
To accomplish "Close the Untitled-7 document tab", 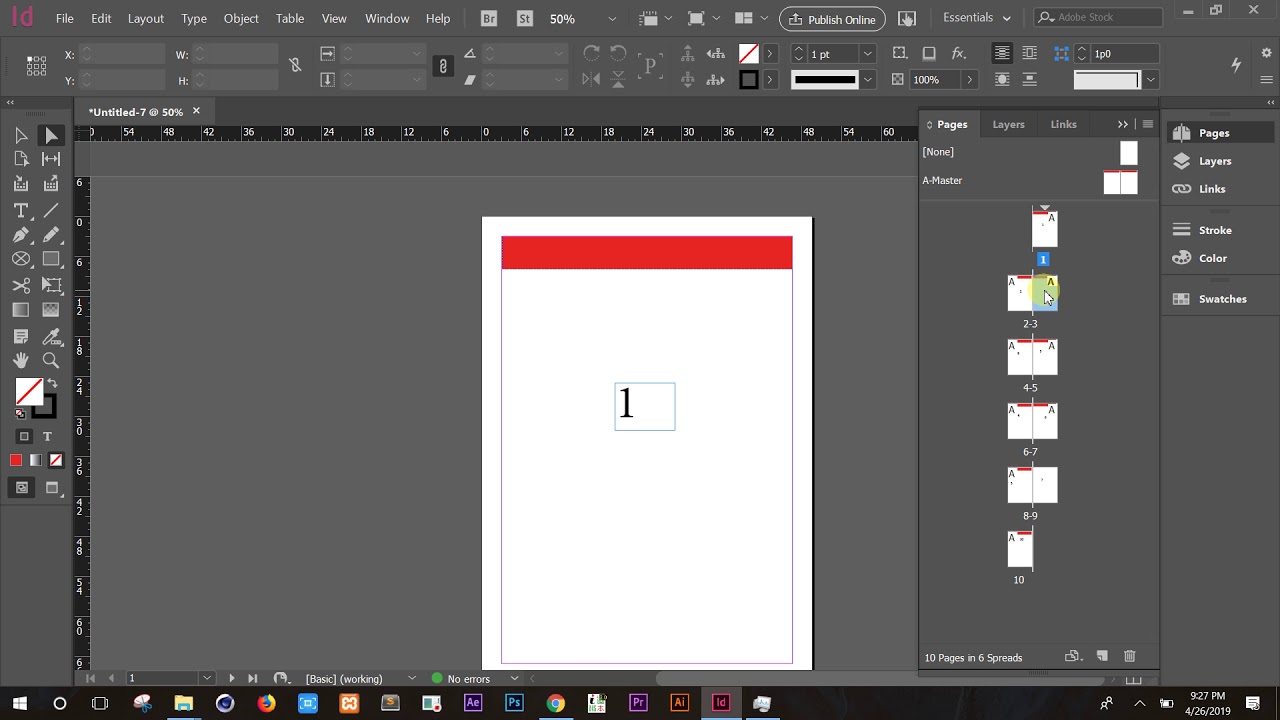I will (196, 111).
